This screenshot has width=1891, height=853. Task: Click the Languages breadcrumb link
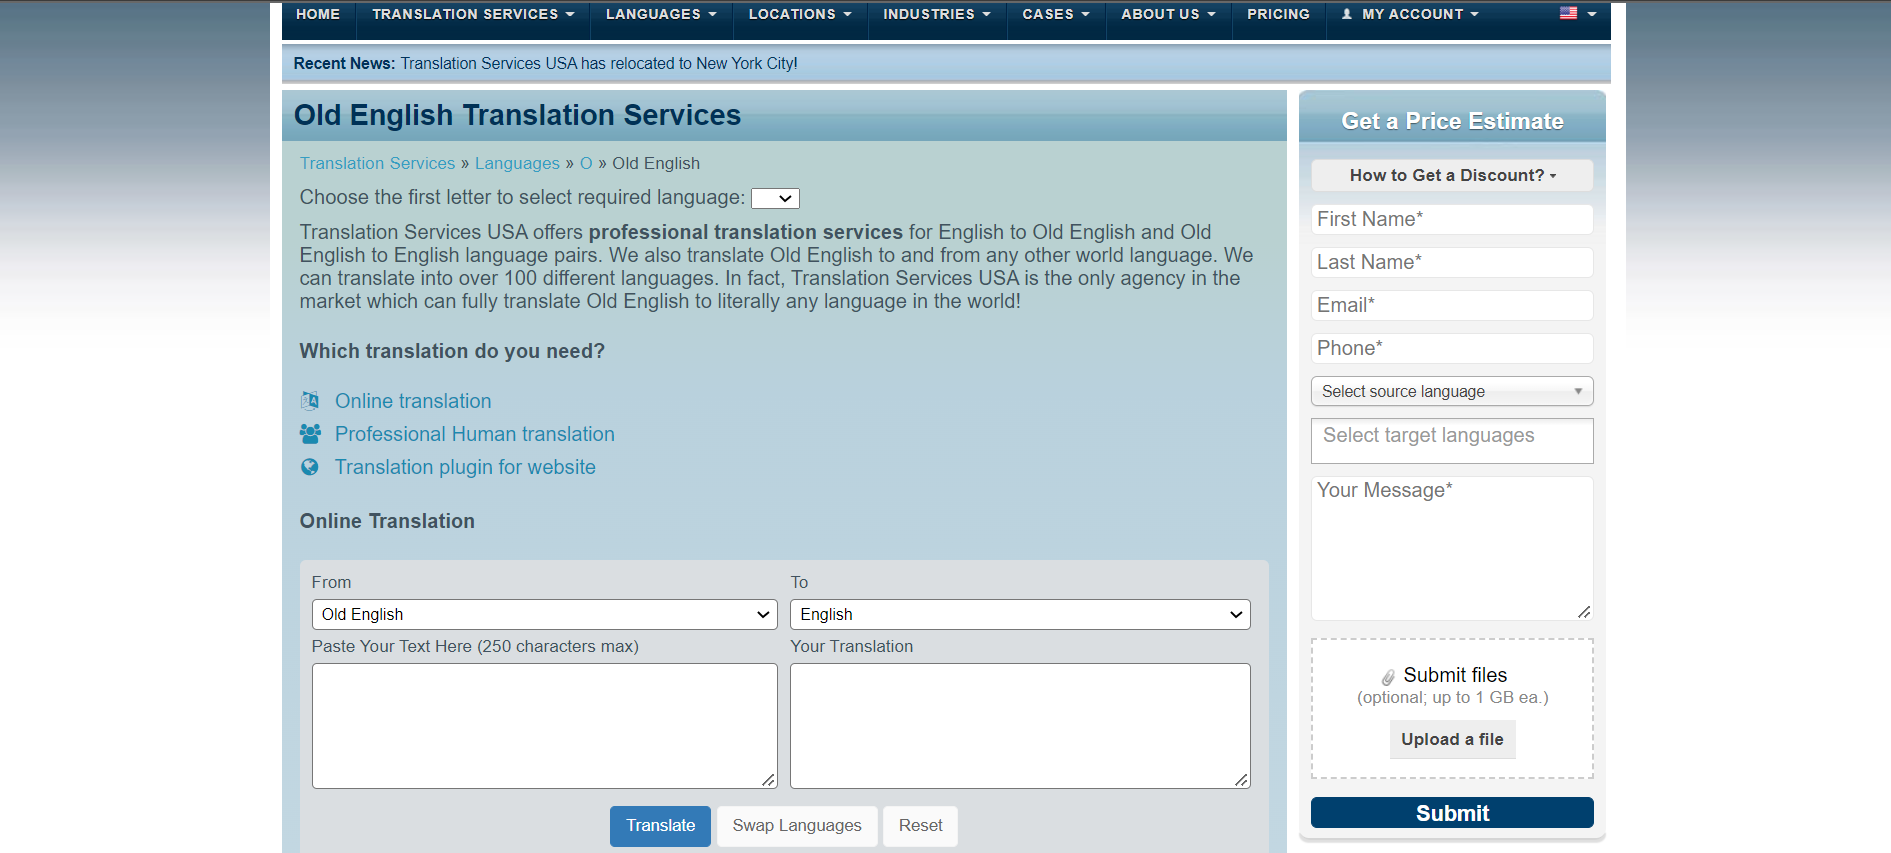point(517,163)
